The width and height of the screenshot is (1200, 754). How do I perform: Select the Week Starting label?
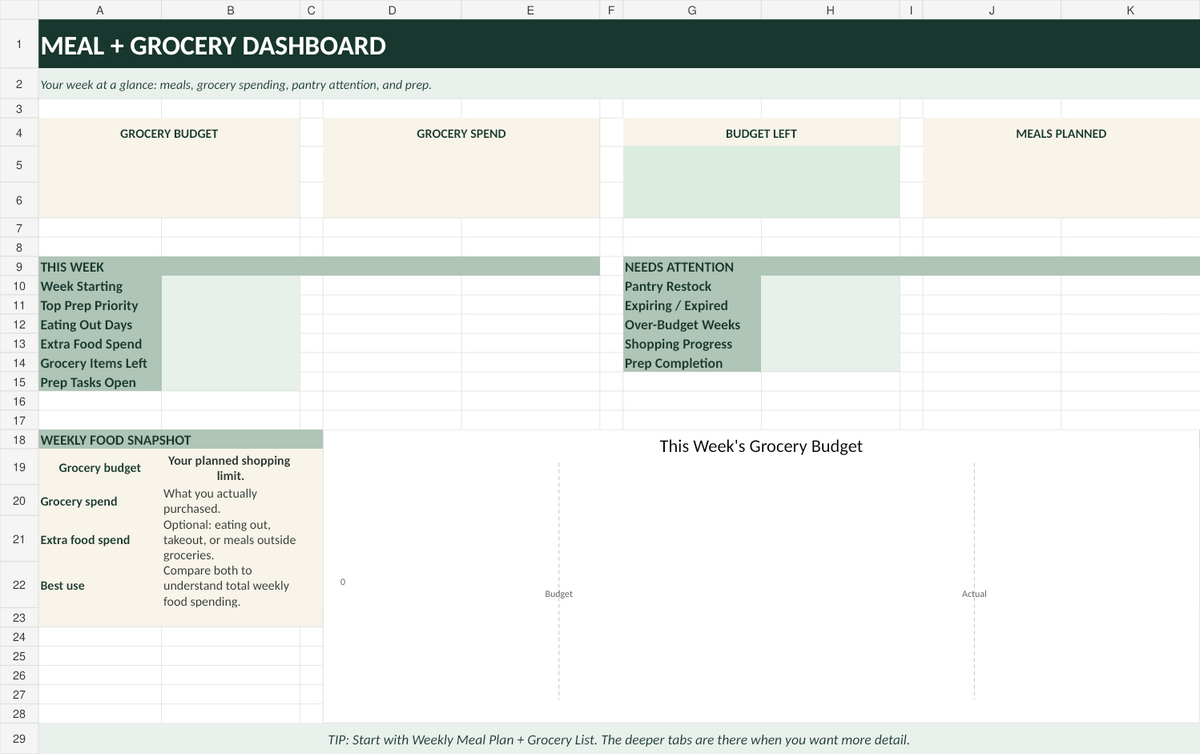click(100, 286)
